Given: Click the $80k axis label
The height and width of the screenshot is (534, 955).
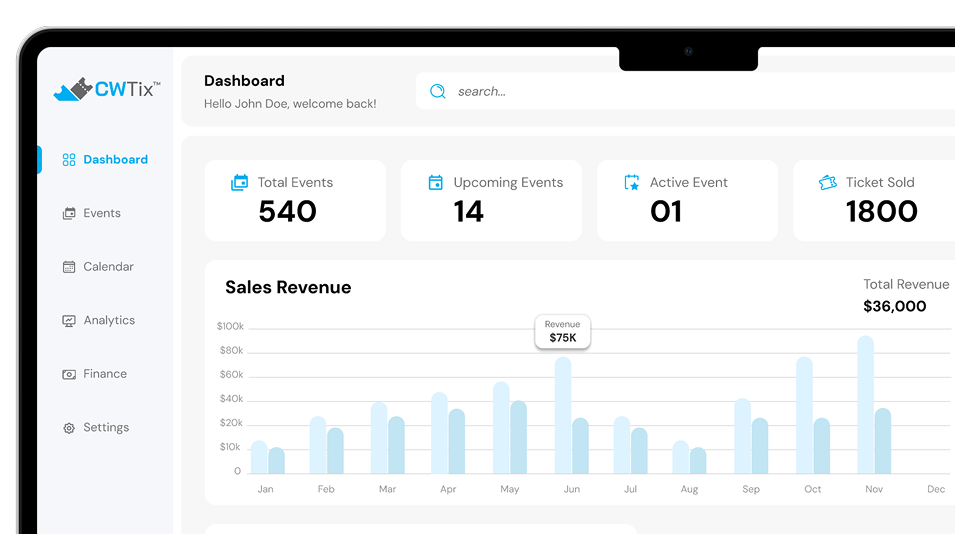Looking at the screenshot, I should (x=231, y=351).
